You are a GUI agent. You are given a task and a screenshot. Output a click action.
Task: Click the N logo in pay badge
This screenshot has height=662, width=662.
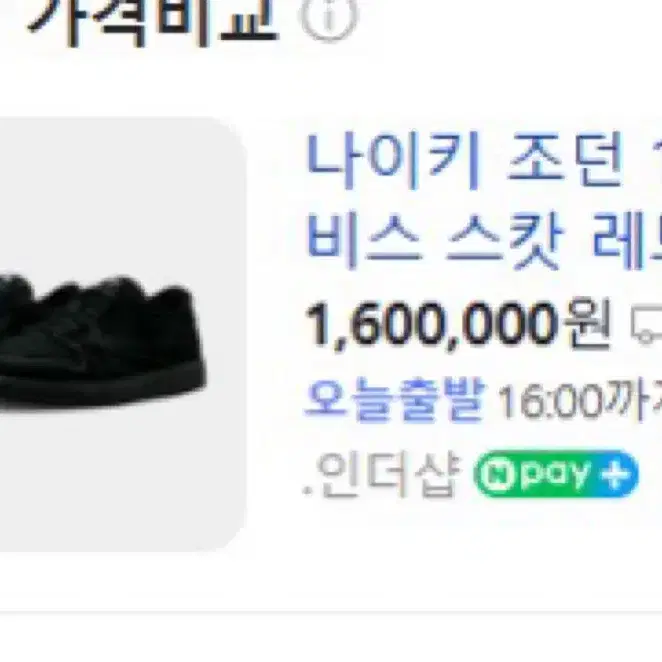click(x=499, y=474)
